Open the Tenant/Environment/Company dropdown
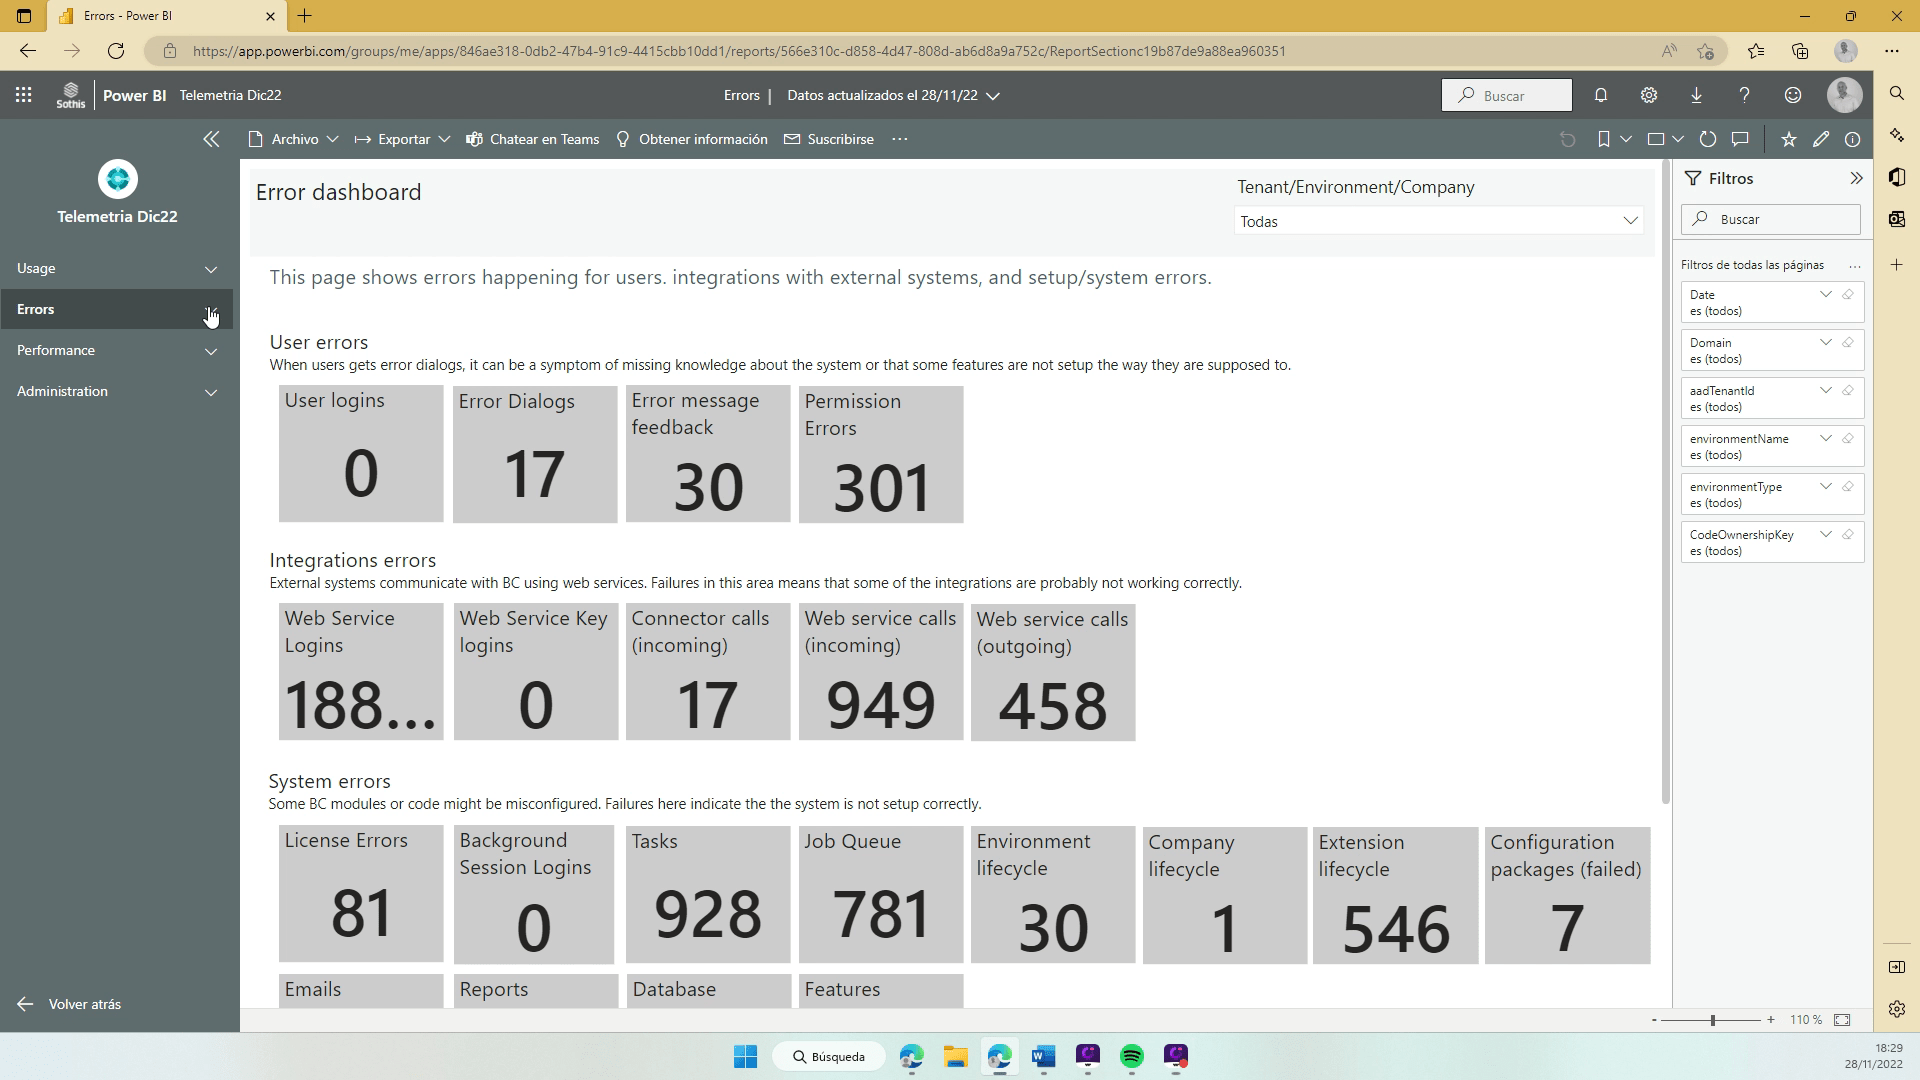This screenshot has height=1080, width=1920. [x=1438, y=221]
